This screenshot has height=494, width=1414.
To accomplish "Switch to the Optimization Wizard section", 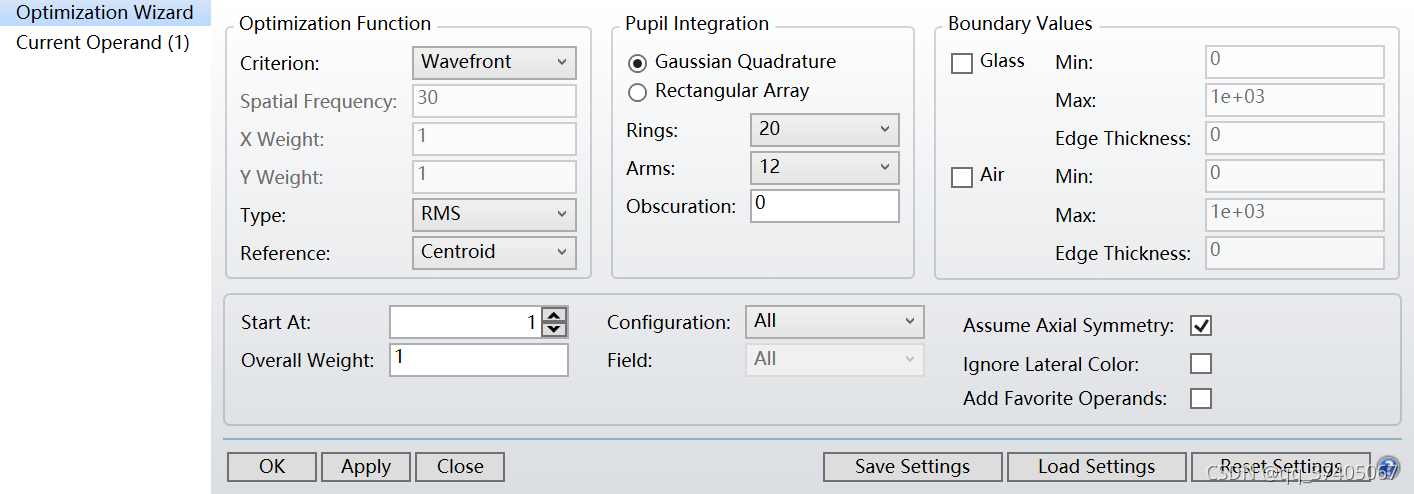I will (x=105, y=13).
